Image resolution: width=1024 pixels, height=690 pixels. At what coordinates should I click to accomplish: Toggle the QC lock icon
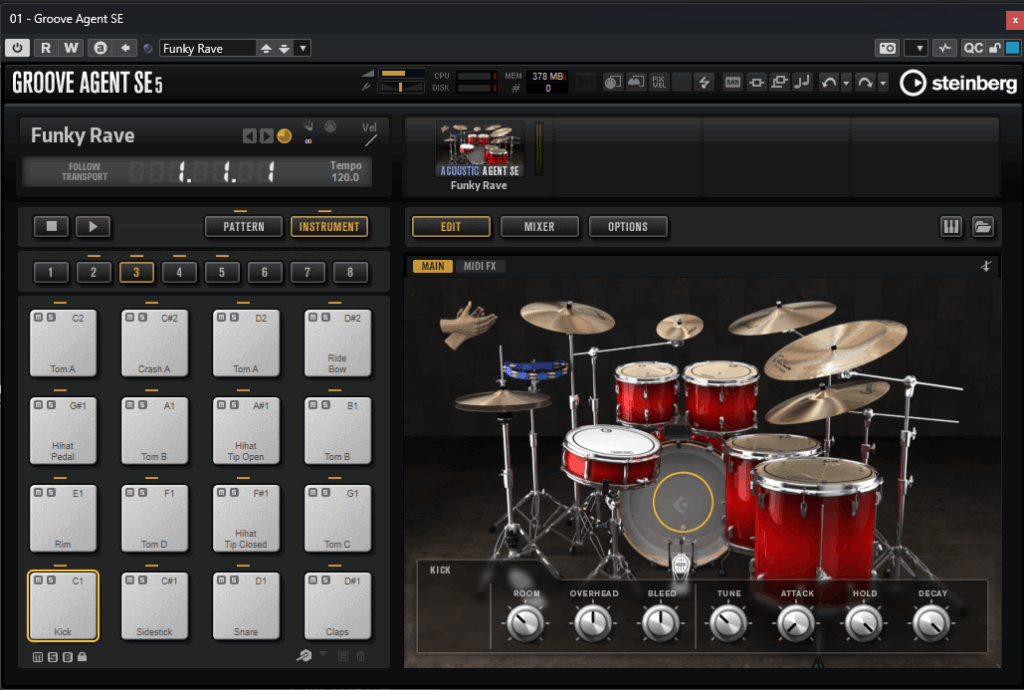(x=995, y=48)
